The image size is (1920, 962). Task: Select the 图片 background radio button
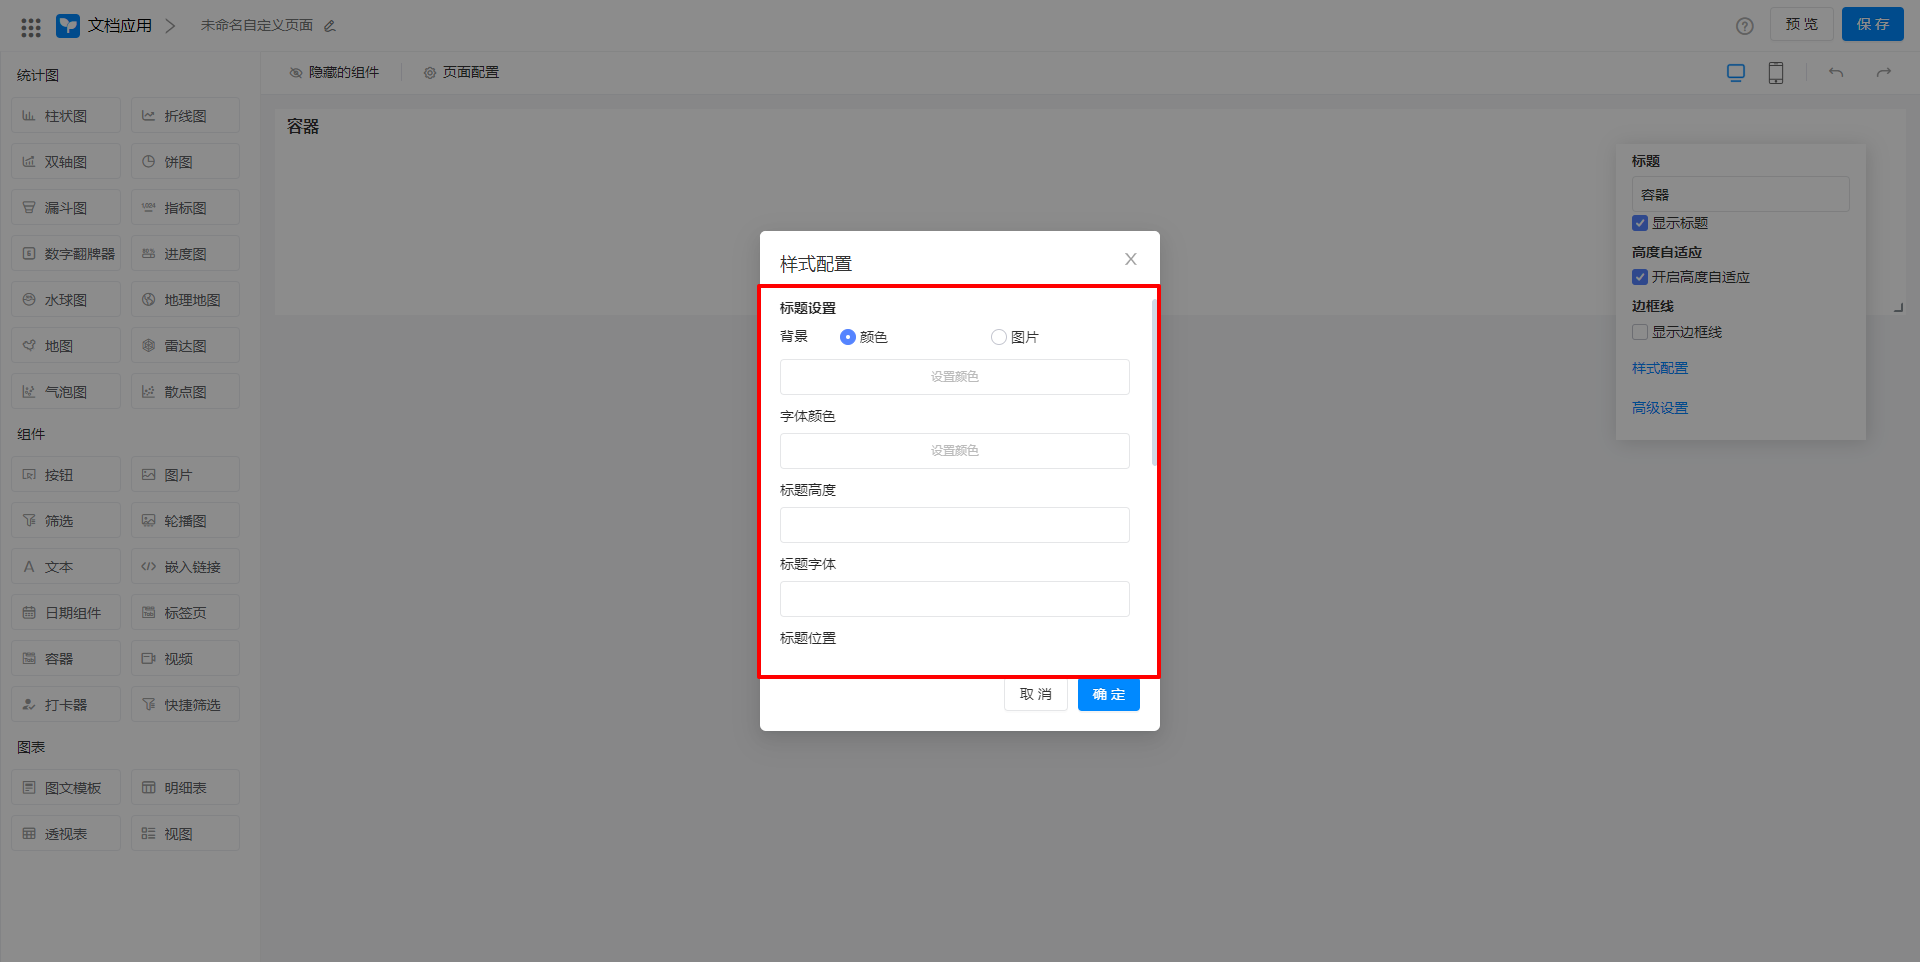[997, 337]
